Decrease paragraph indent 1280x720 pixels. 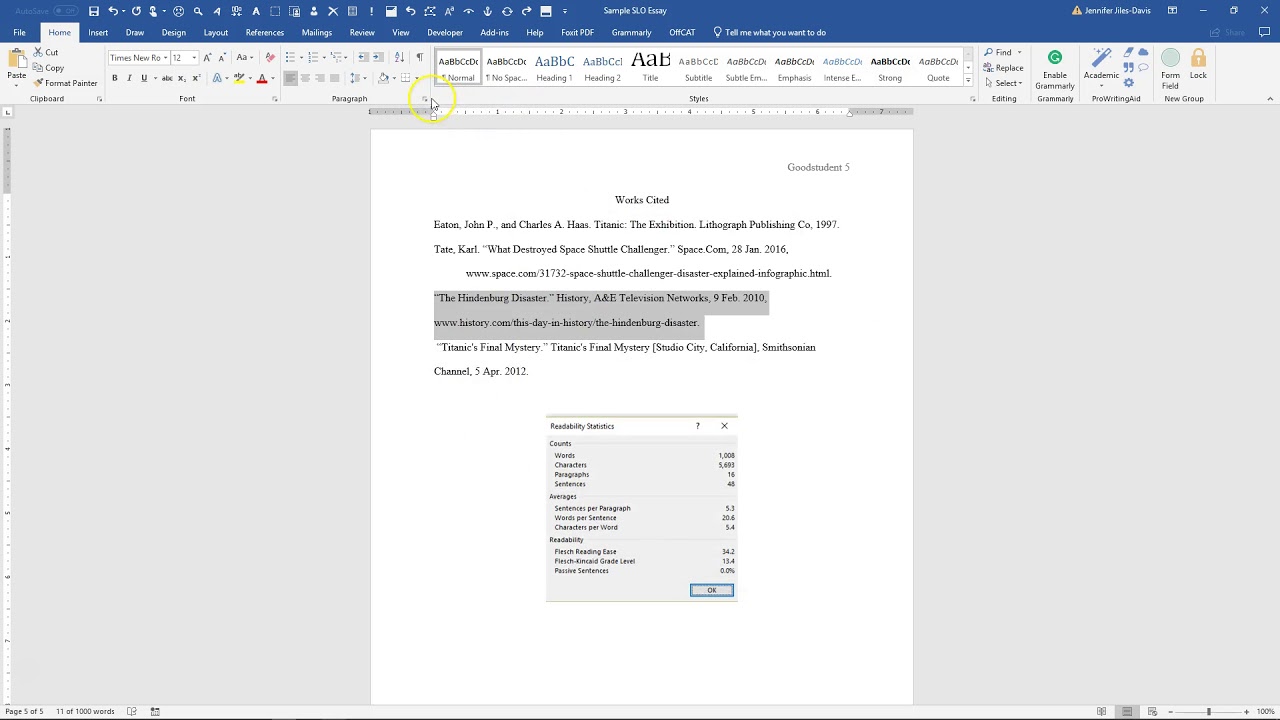click(x=363, y=57)
